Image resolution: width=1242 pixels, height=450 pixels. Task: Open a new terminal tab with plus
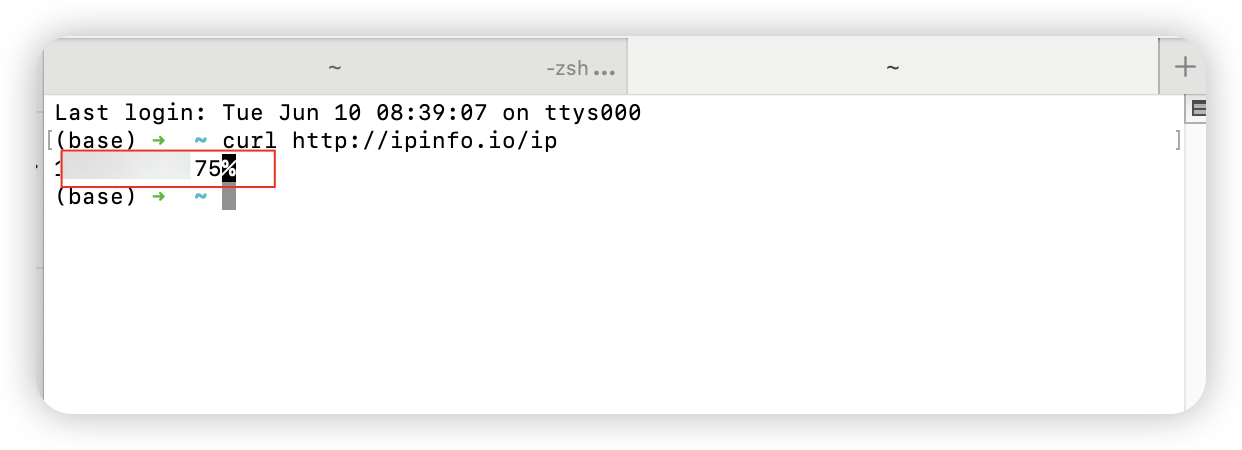1185,67
